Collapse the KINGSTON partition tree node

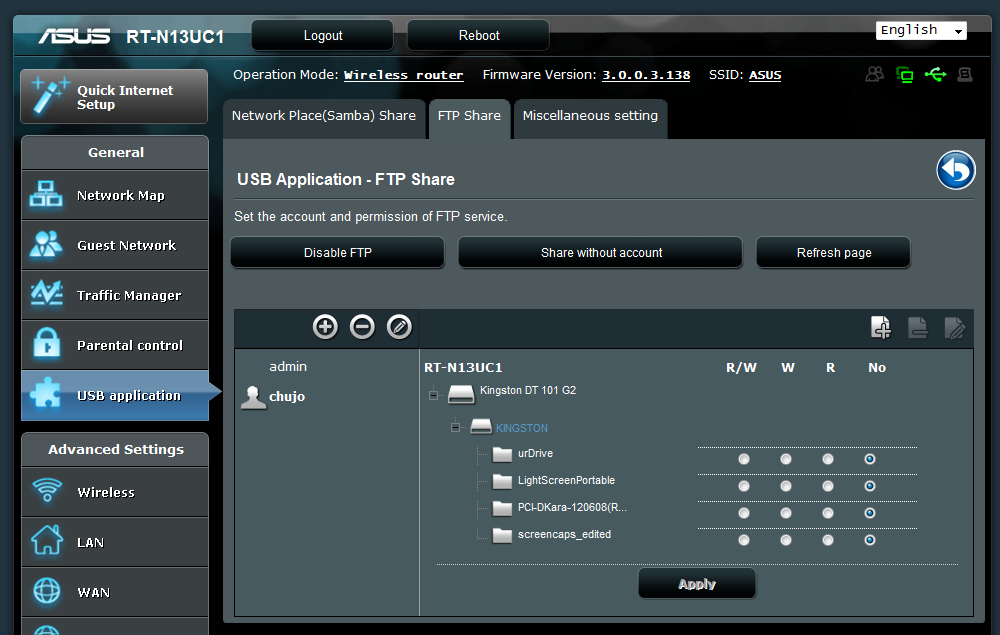(455, 427)
